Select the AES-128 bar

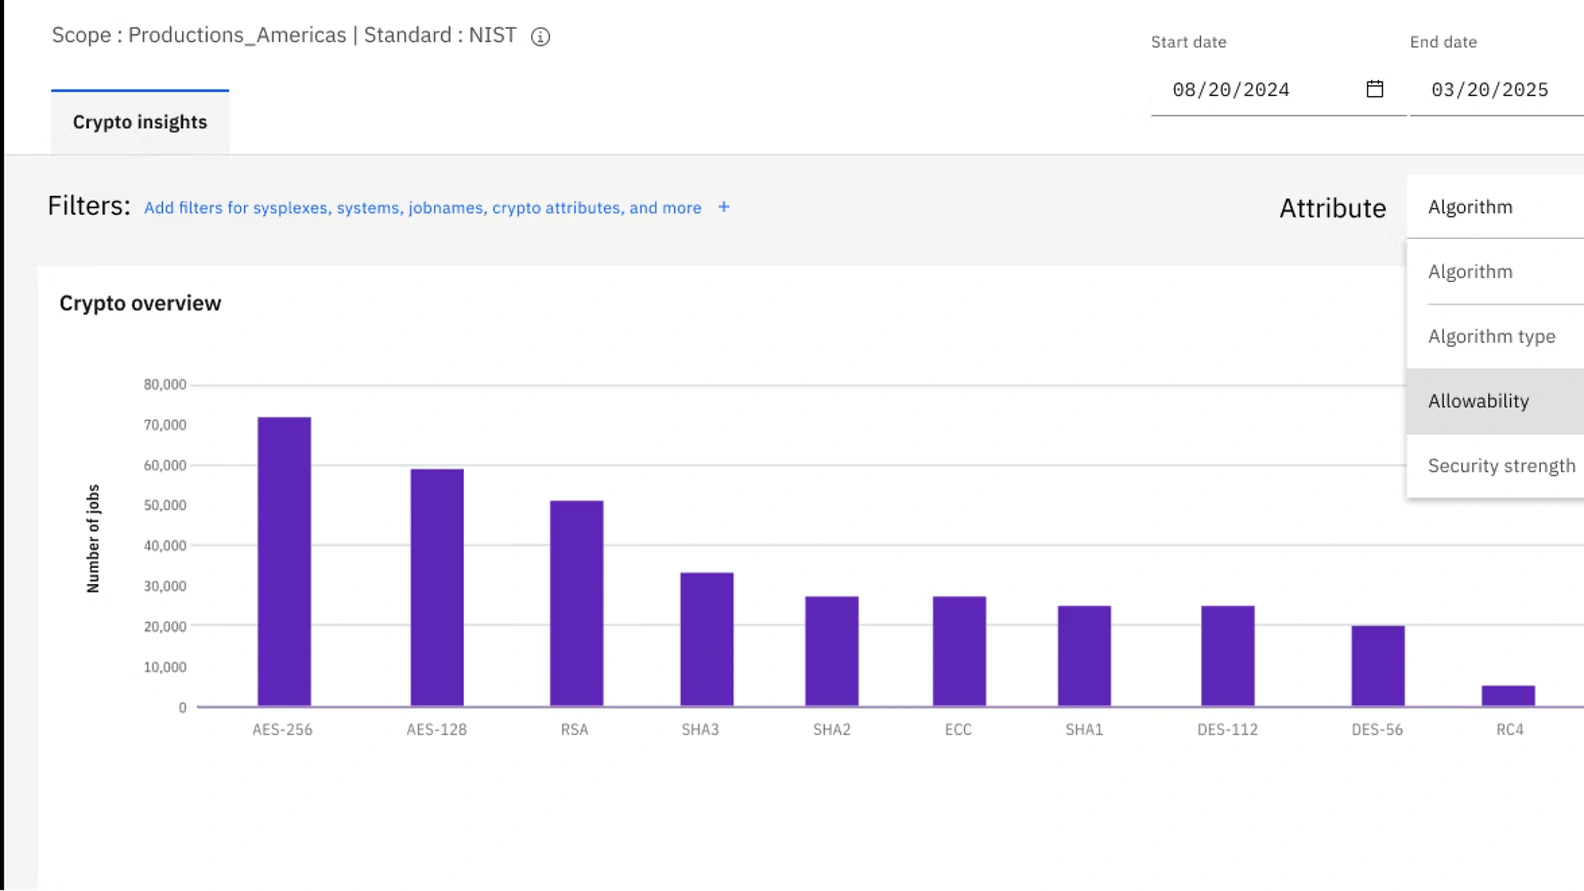pyautogui.click(x=437, y=588)
